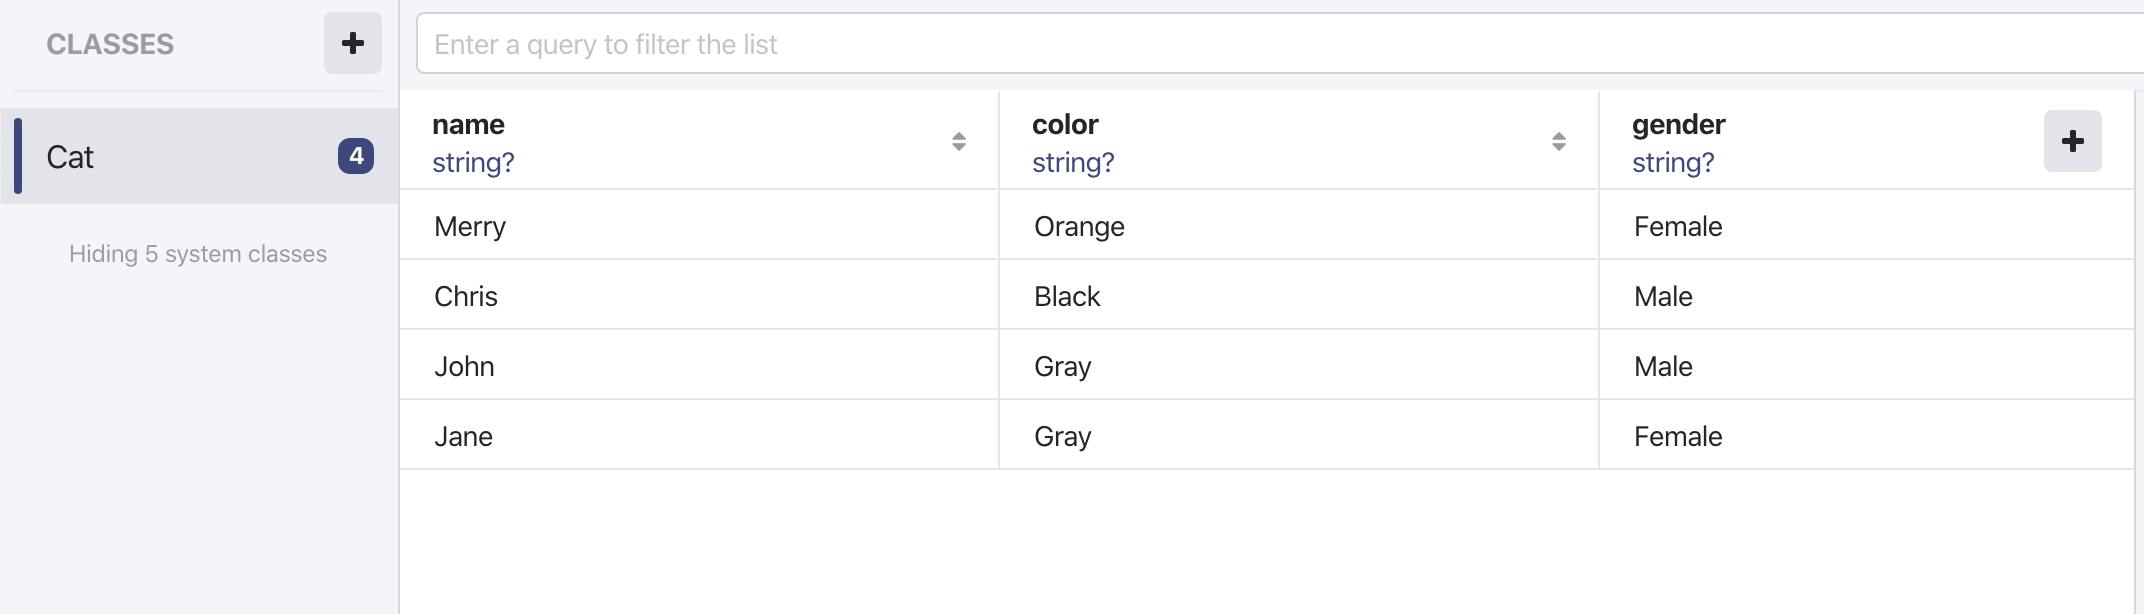Click the gender column header

(1678, 125)
